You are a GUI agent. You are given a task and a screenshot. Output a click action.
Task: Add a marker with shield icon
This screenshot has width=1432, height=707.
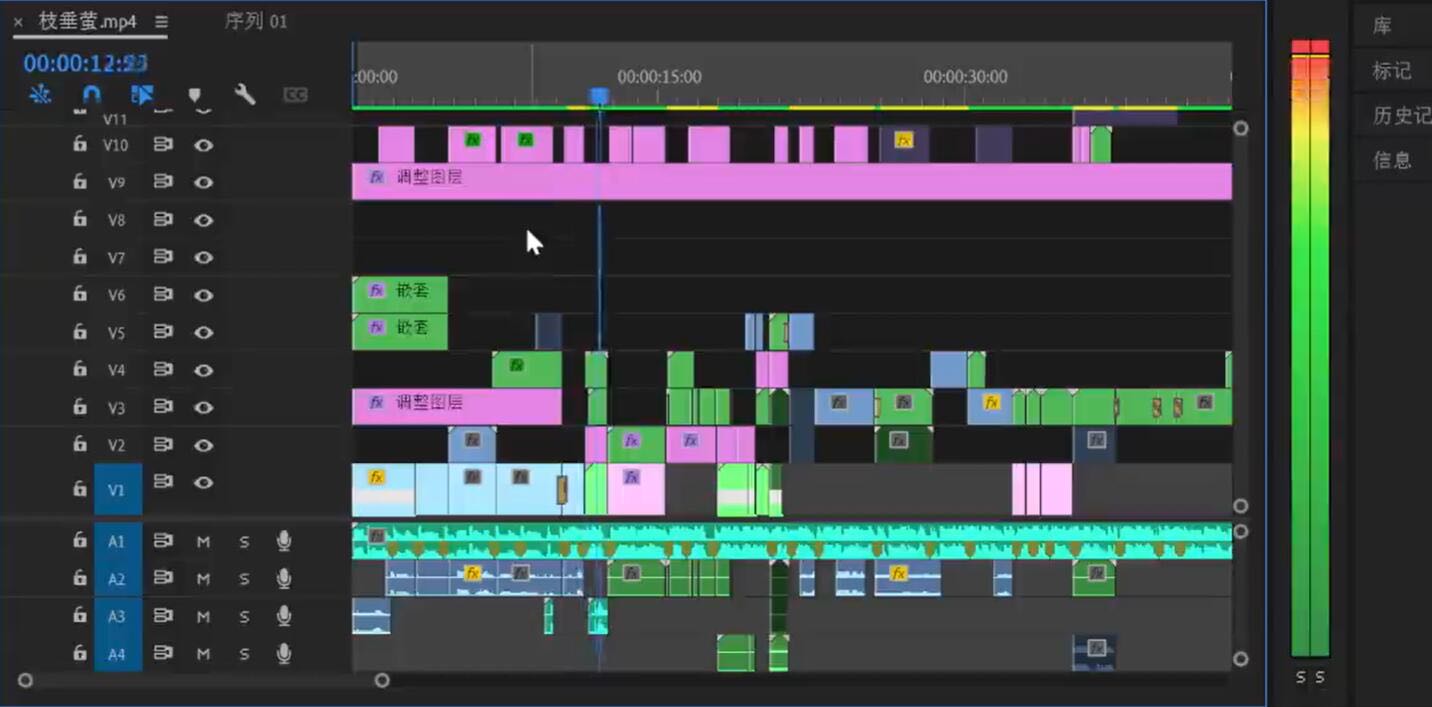pos(195,95)
